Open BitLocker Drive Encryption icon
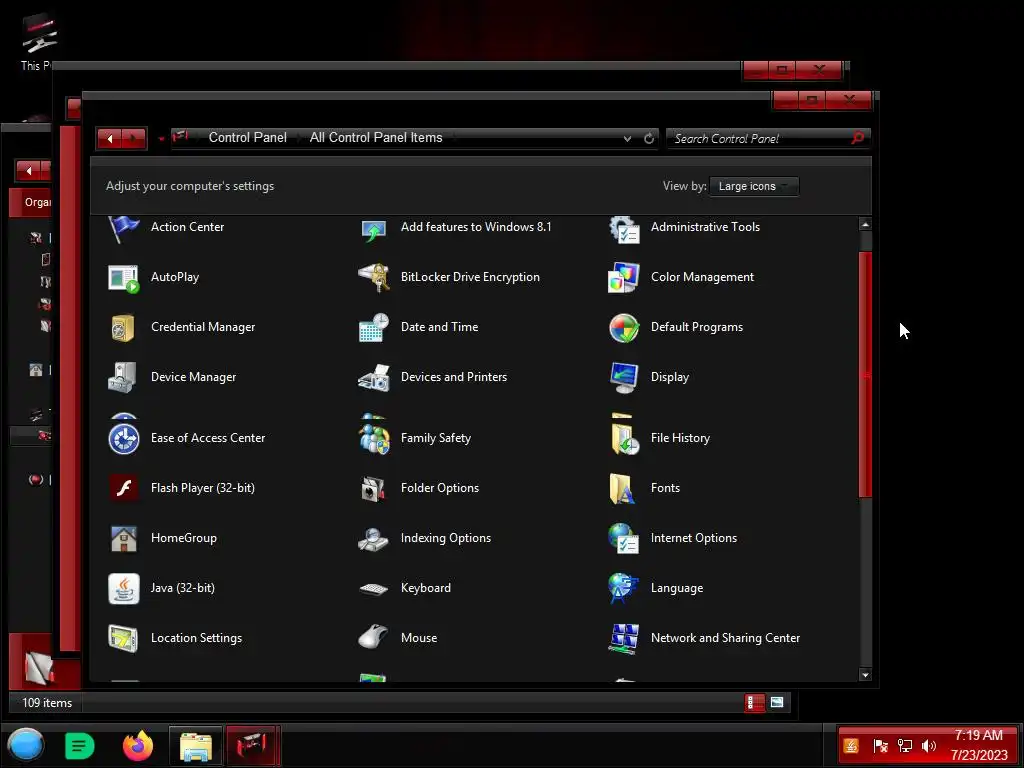Viewport: 1024px width, 768px height. point(374,278)
